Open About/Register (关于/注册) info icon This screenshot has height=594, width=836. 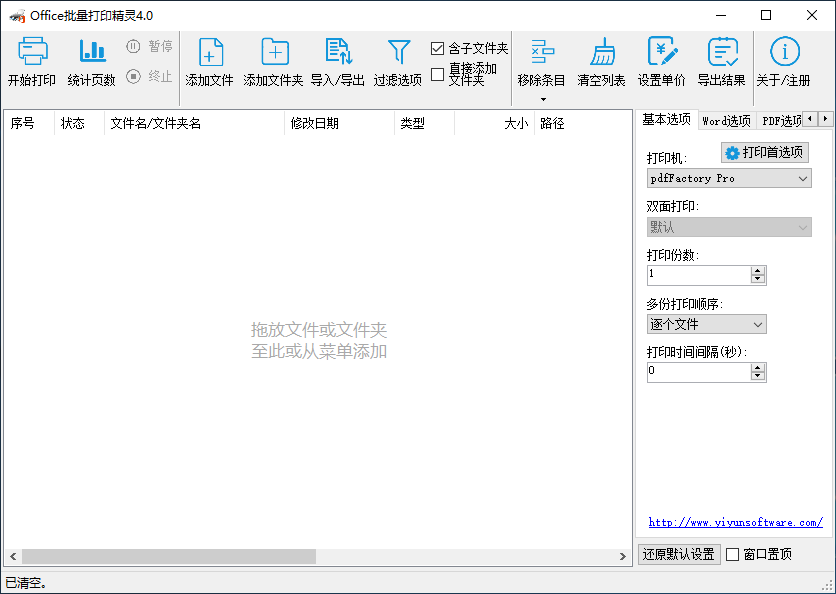coord(785,51)
